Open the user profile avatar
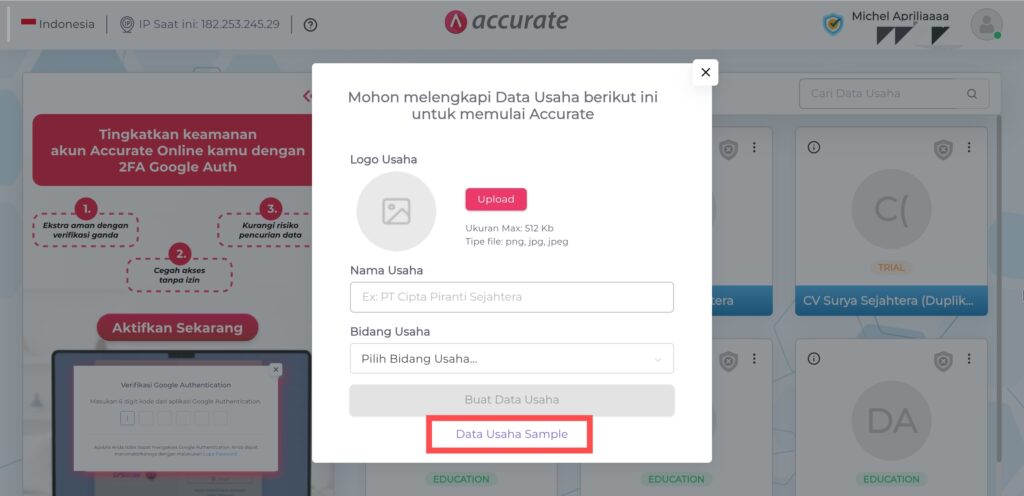 coord(986,25)
